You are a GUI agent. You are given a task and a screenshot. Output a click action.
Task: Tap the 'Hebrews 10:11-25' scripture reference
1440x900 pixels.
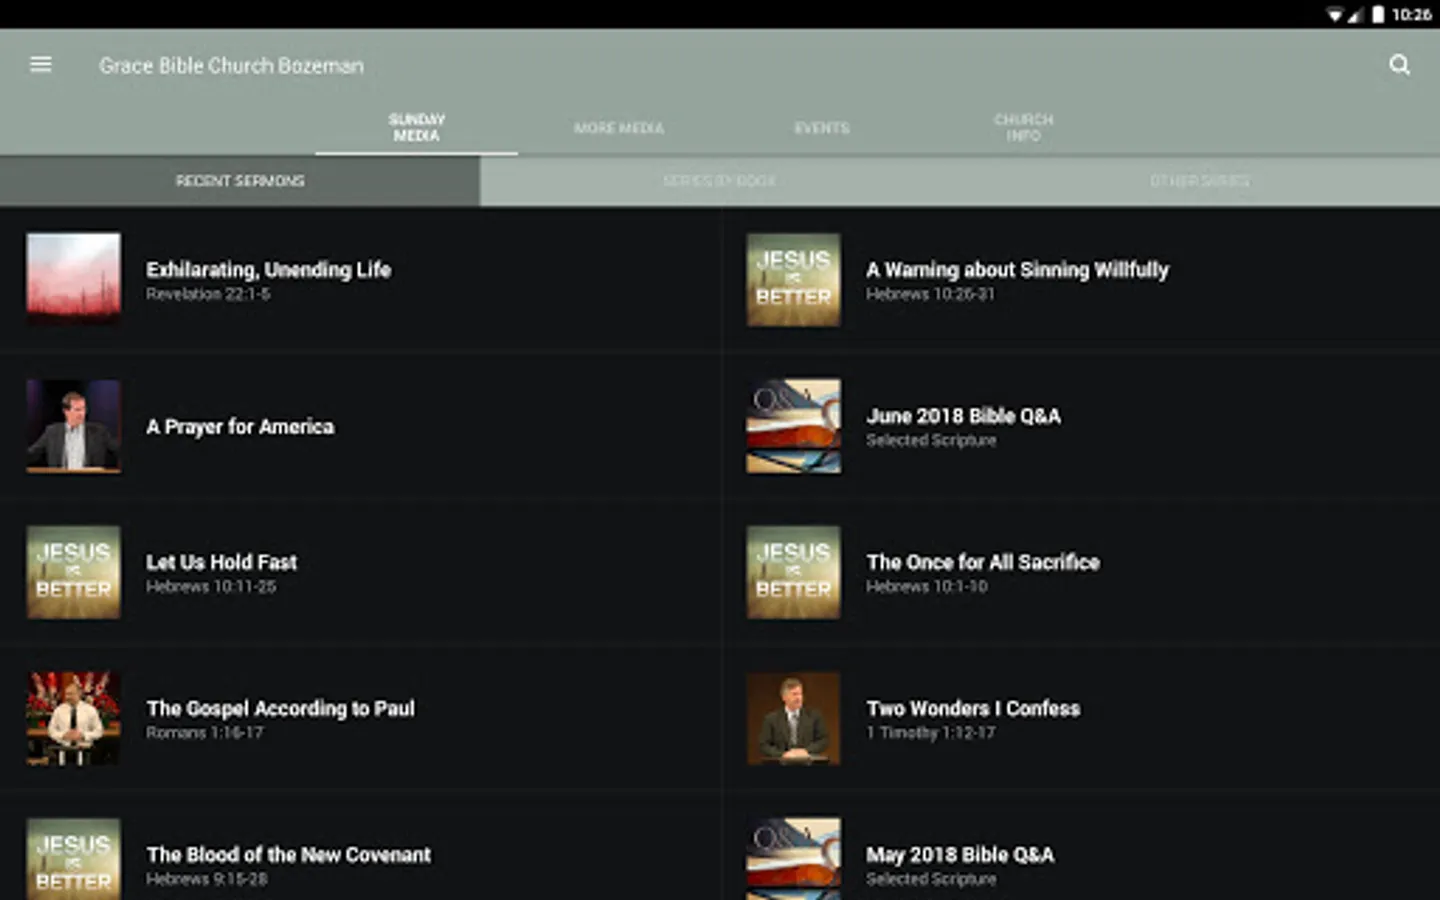[211, 587]
